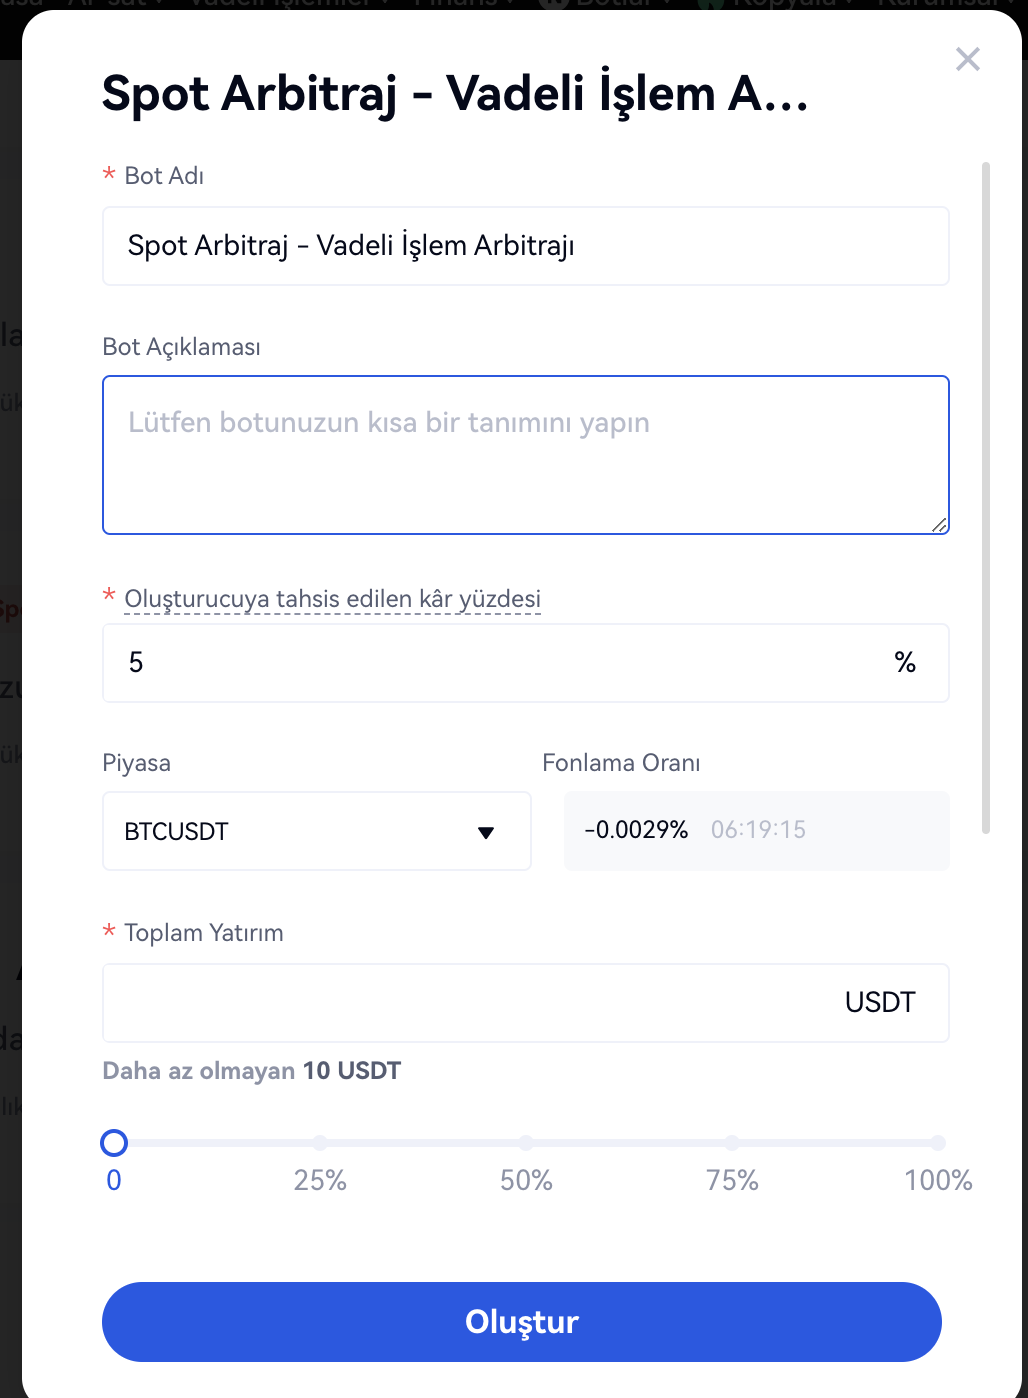Click the slider handle at 0
The height and width of the screenshot is (1398, 1028).
(114, 1143)
